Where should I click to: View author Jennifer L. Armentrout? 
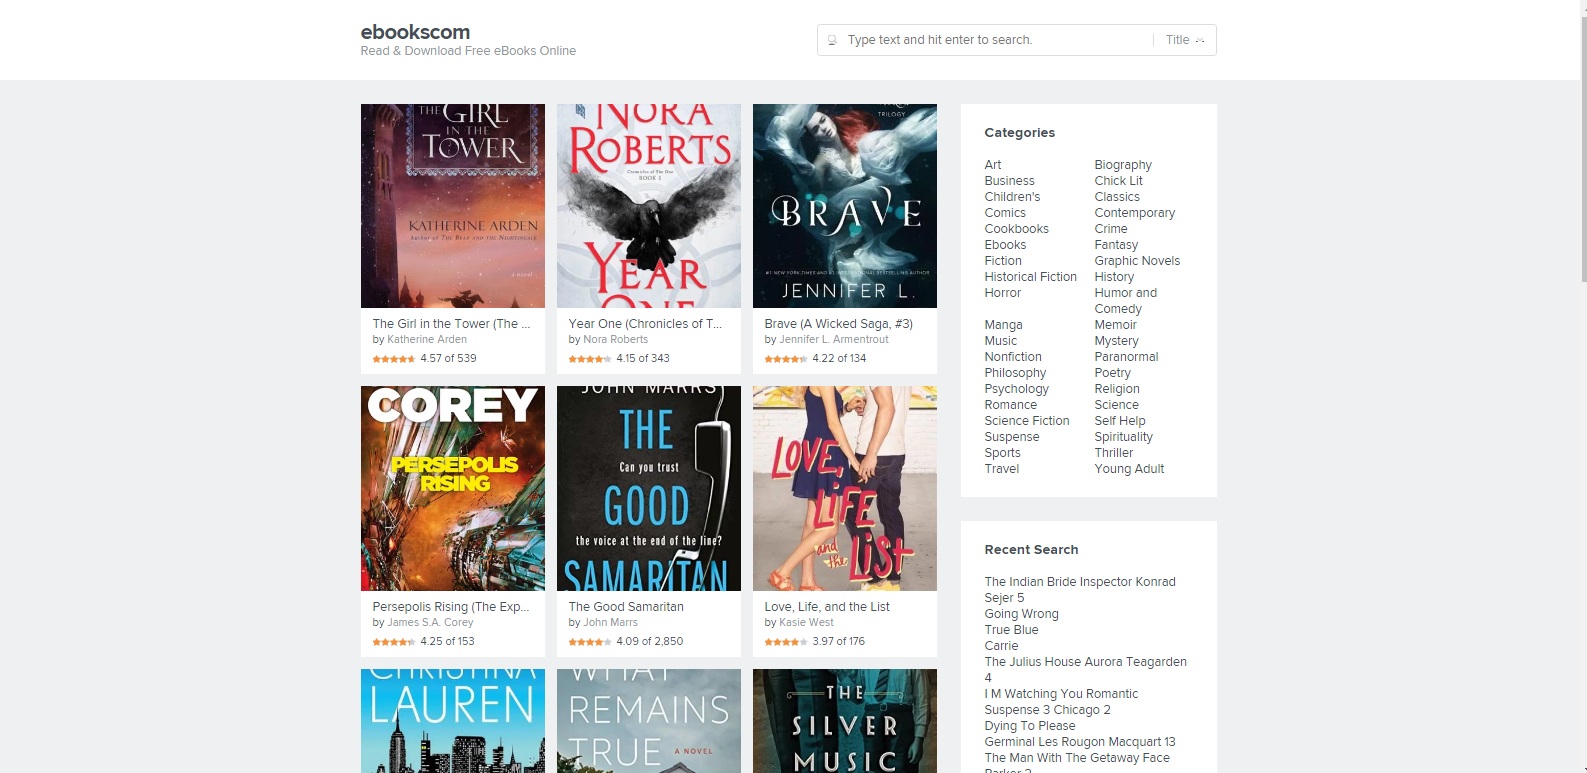(834, 340)
